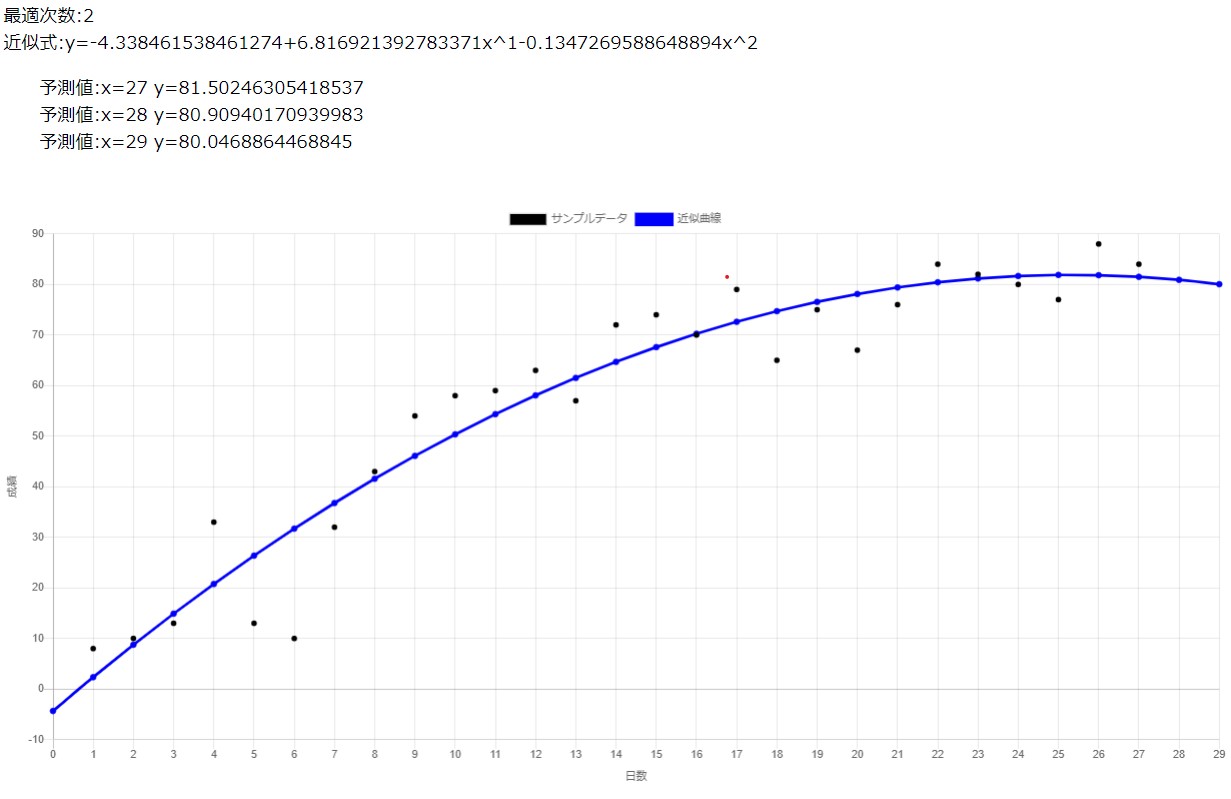Screen dimensions: 1231x799
Task: Click the 予測値 x=29 prediction line
Action: point(195,142)
